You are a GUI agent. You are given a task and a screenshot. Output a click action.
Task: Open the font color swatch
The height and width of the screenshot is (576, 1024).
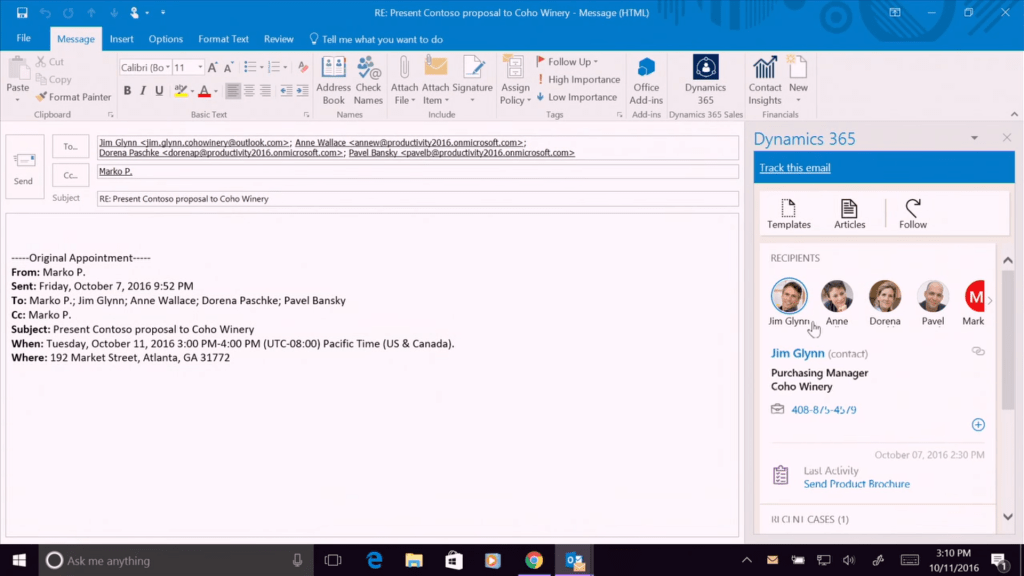[205, 89]
